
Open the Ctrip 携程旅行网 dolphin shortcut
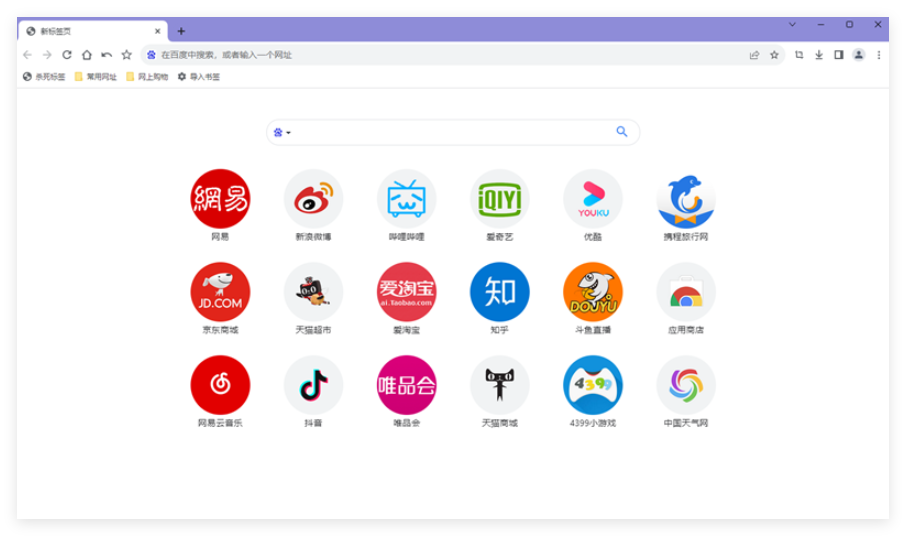click(686, 199)
